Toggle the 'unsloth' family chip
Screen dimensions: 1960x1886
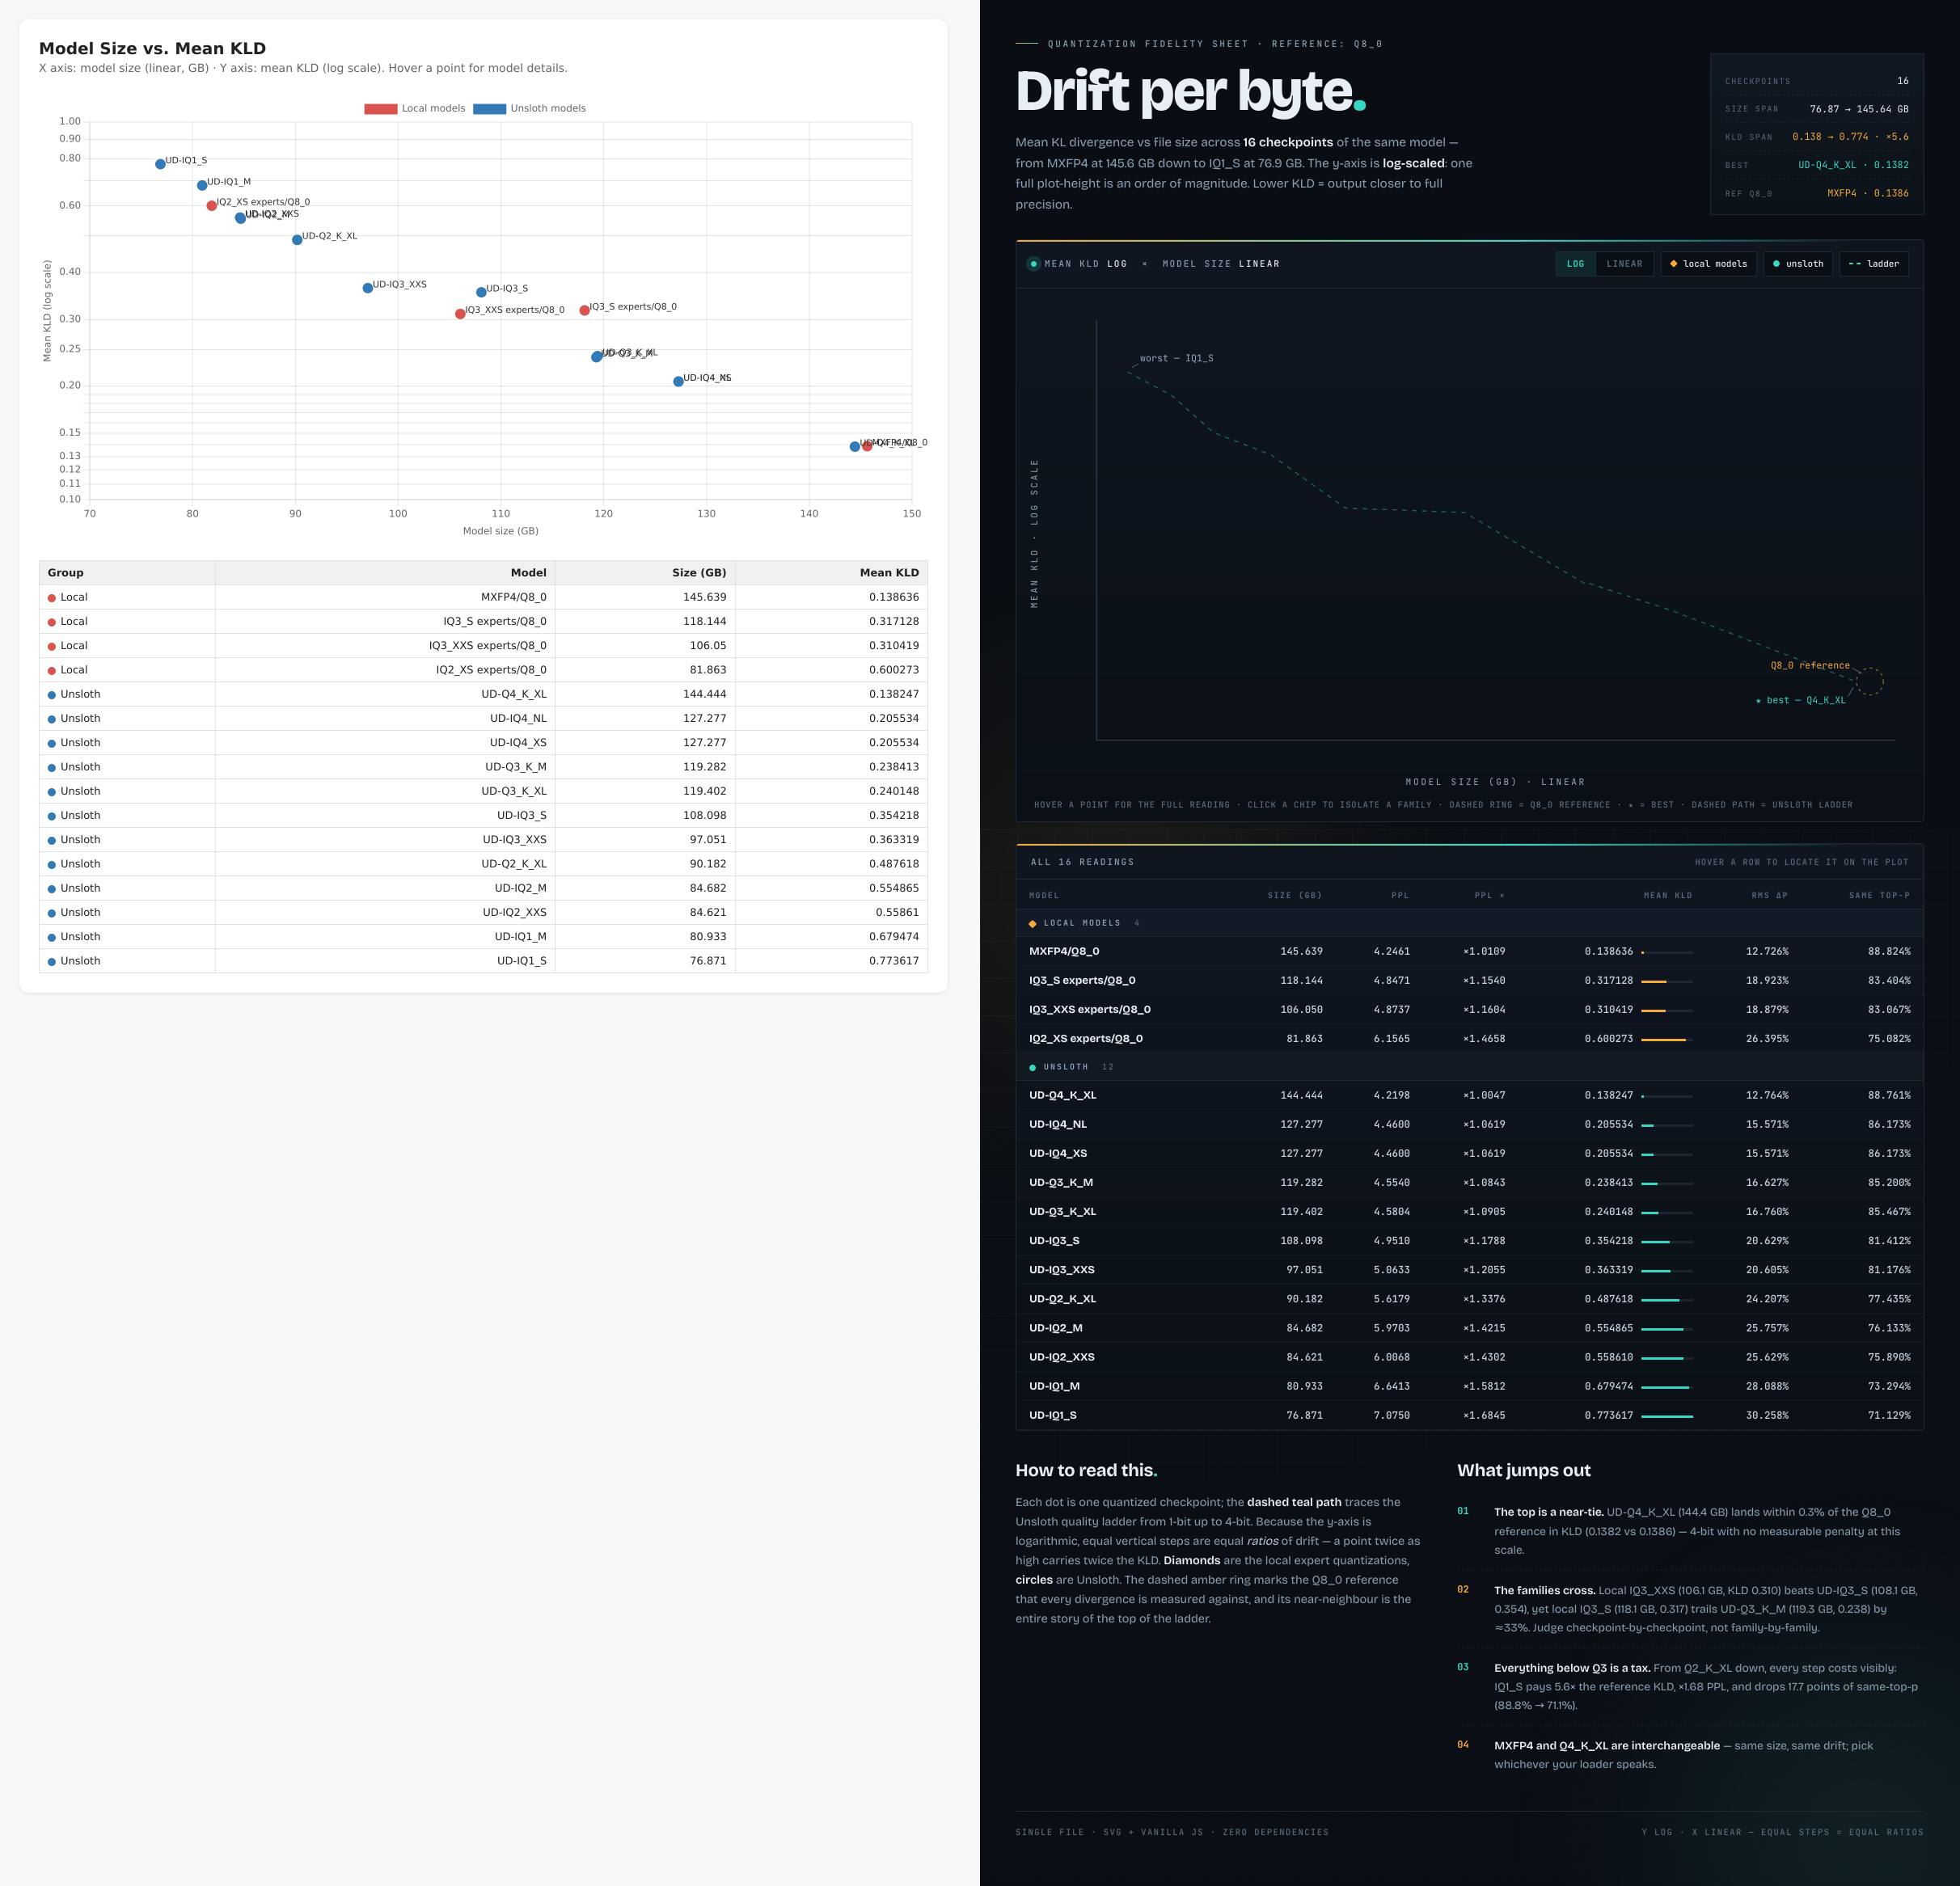pyautogui.click(x=1797, y=264)
